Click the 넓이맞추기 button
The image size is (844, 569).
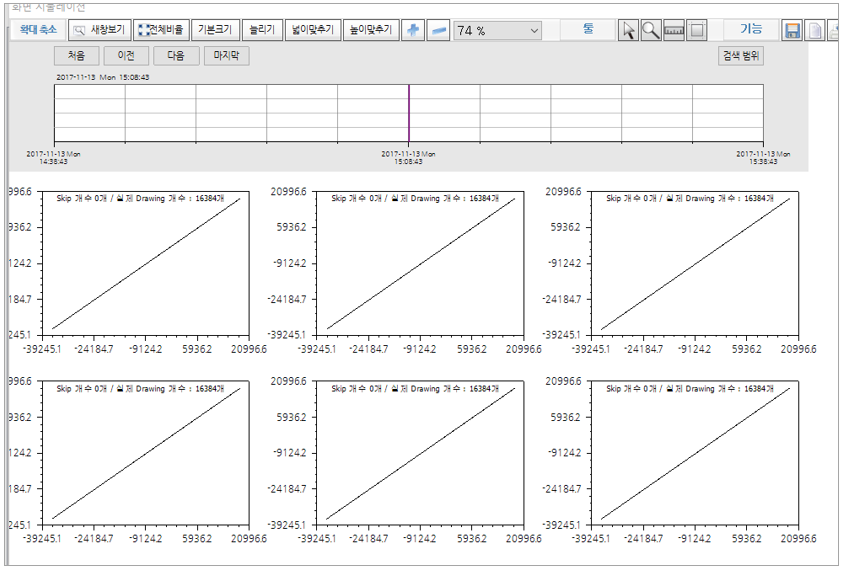312,30
